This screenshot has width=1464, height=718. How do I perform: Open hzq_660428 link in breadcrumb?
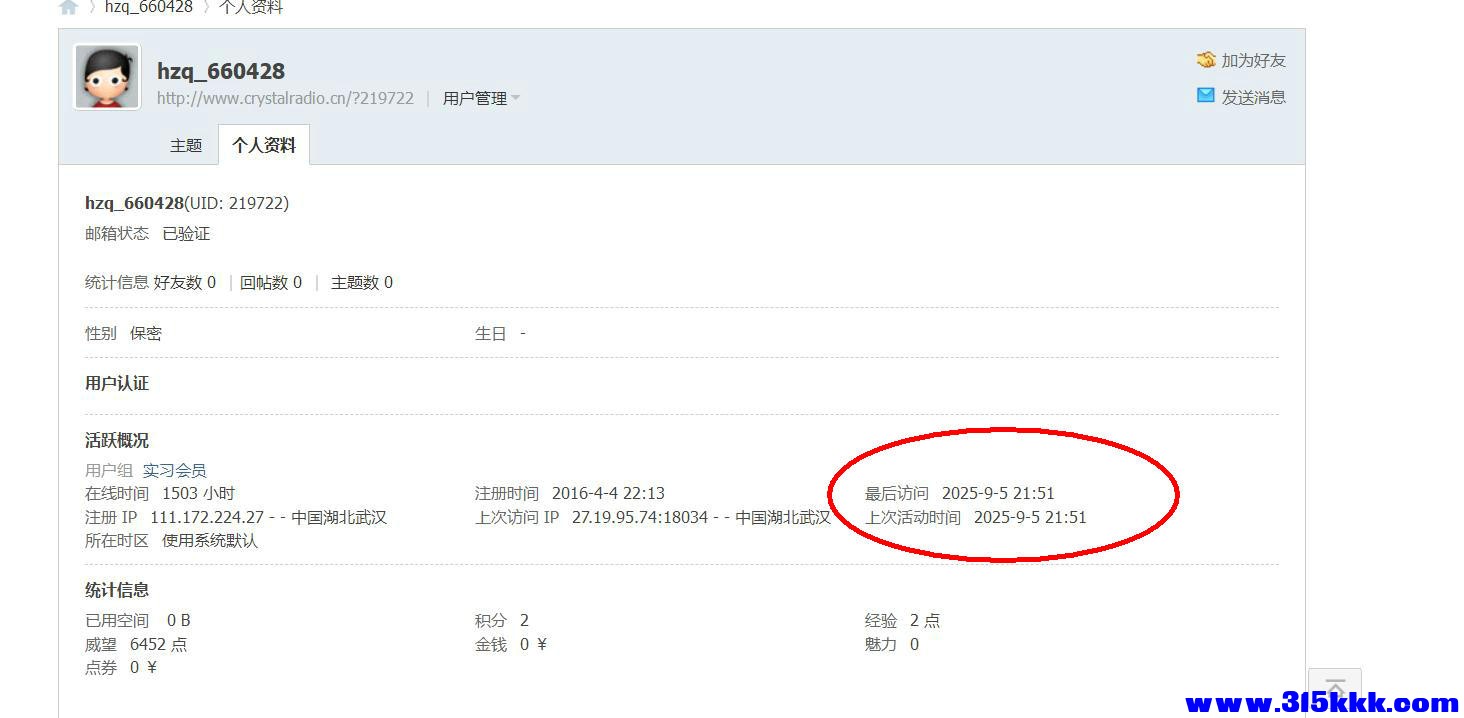tap(148, 7)
